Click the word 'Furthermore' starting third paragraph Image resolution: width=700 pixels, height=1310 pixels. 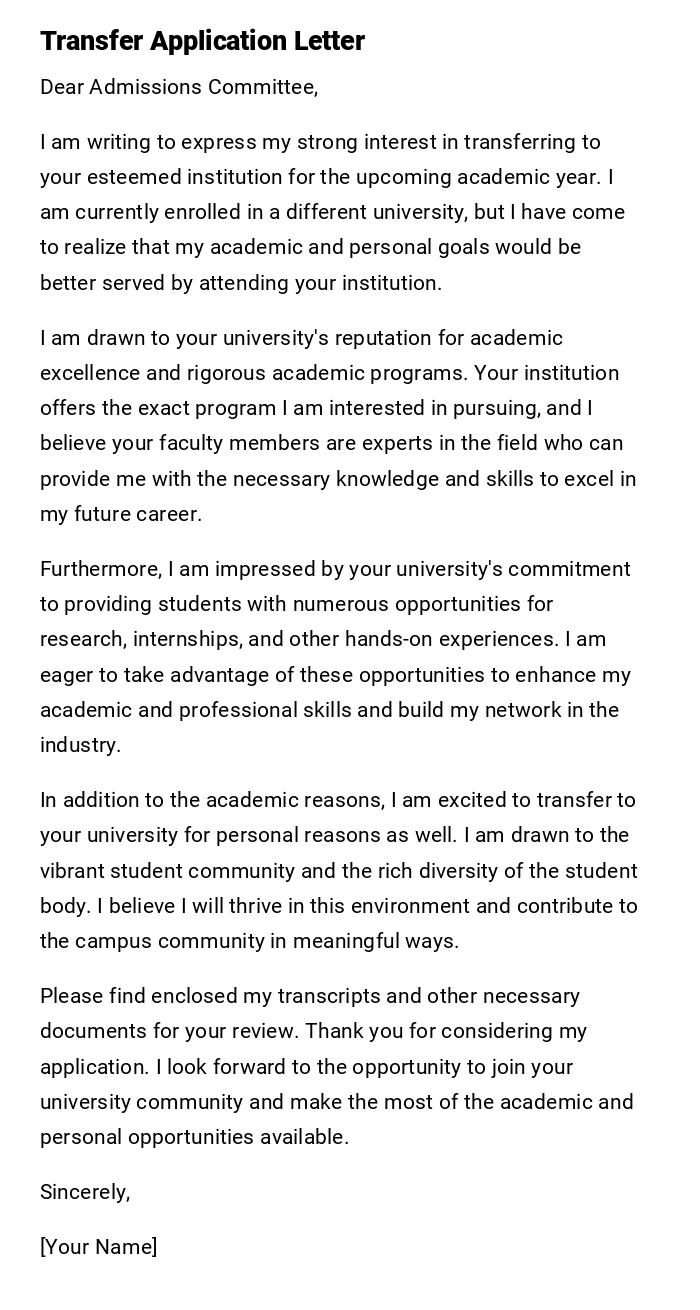(x=100, y=569)
